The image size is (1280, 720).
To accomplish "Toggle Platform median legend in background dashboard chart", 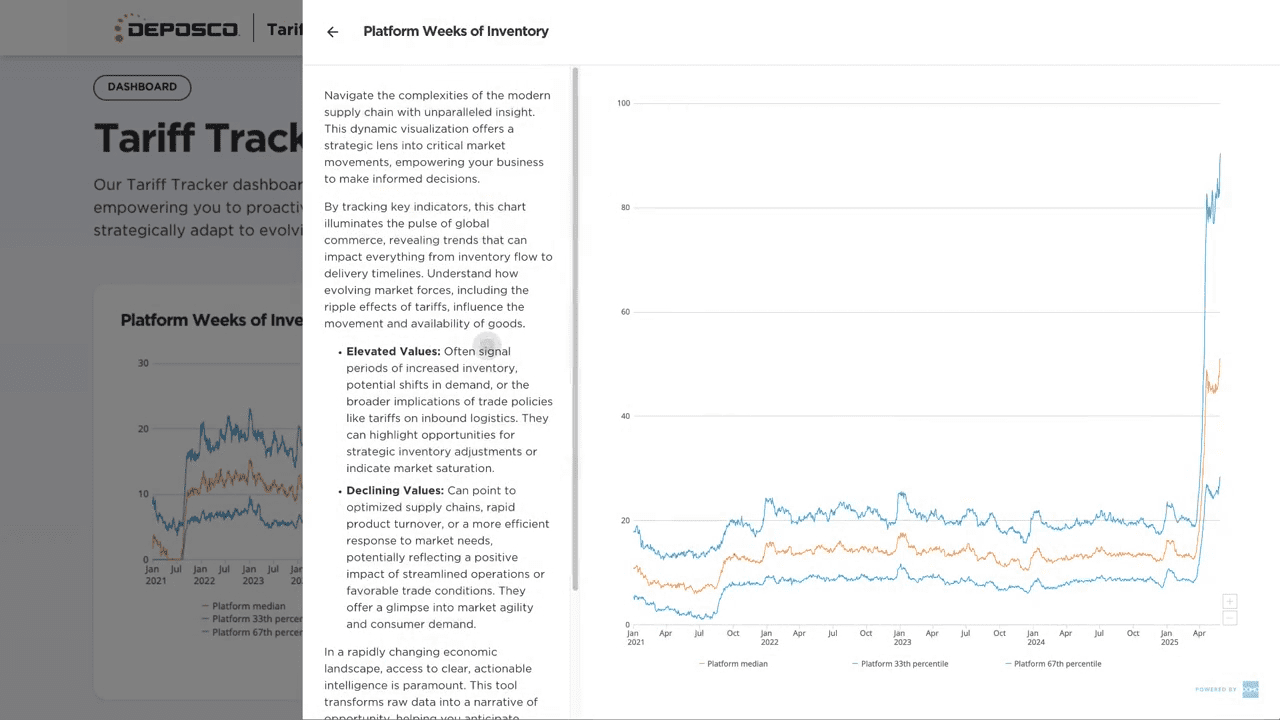I will (x=244, y=606).
